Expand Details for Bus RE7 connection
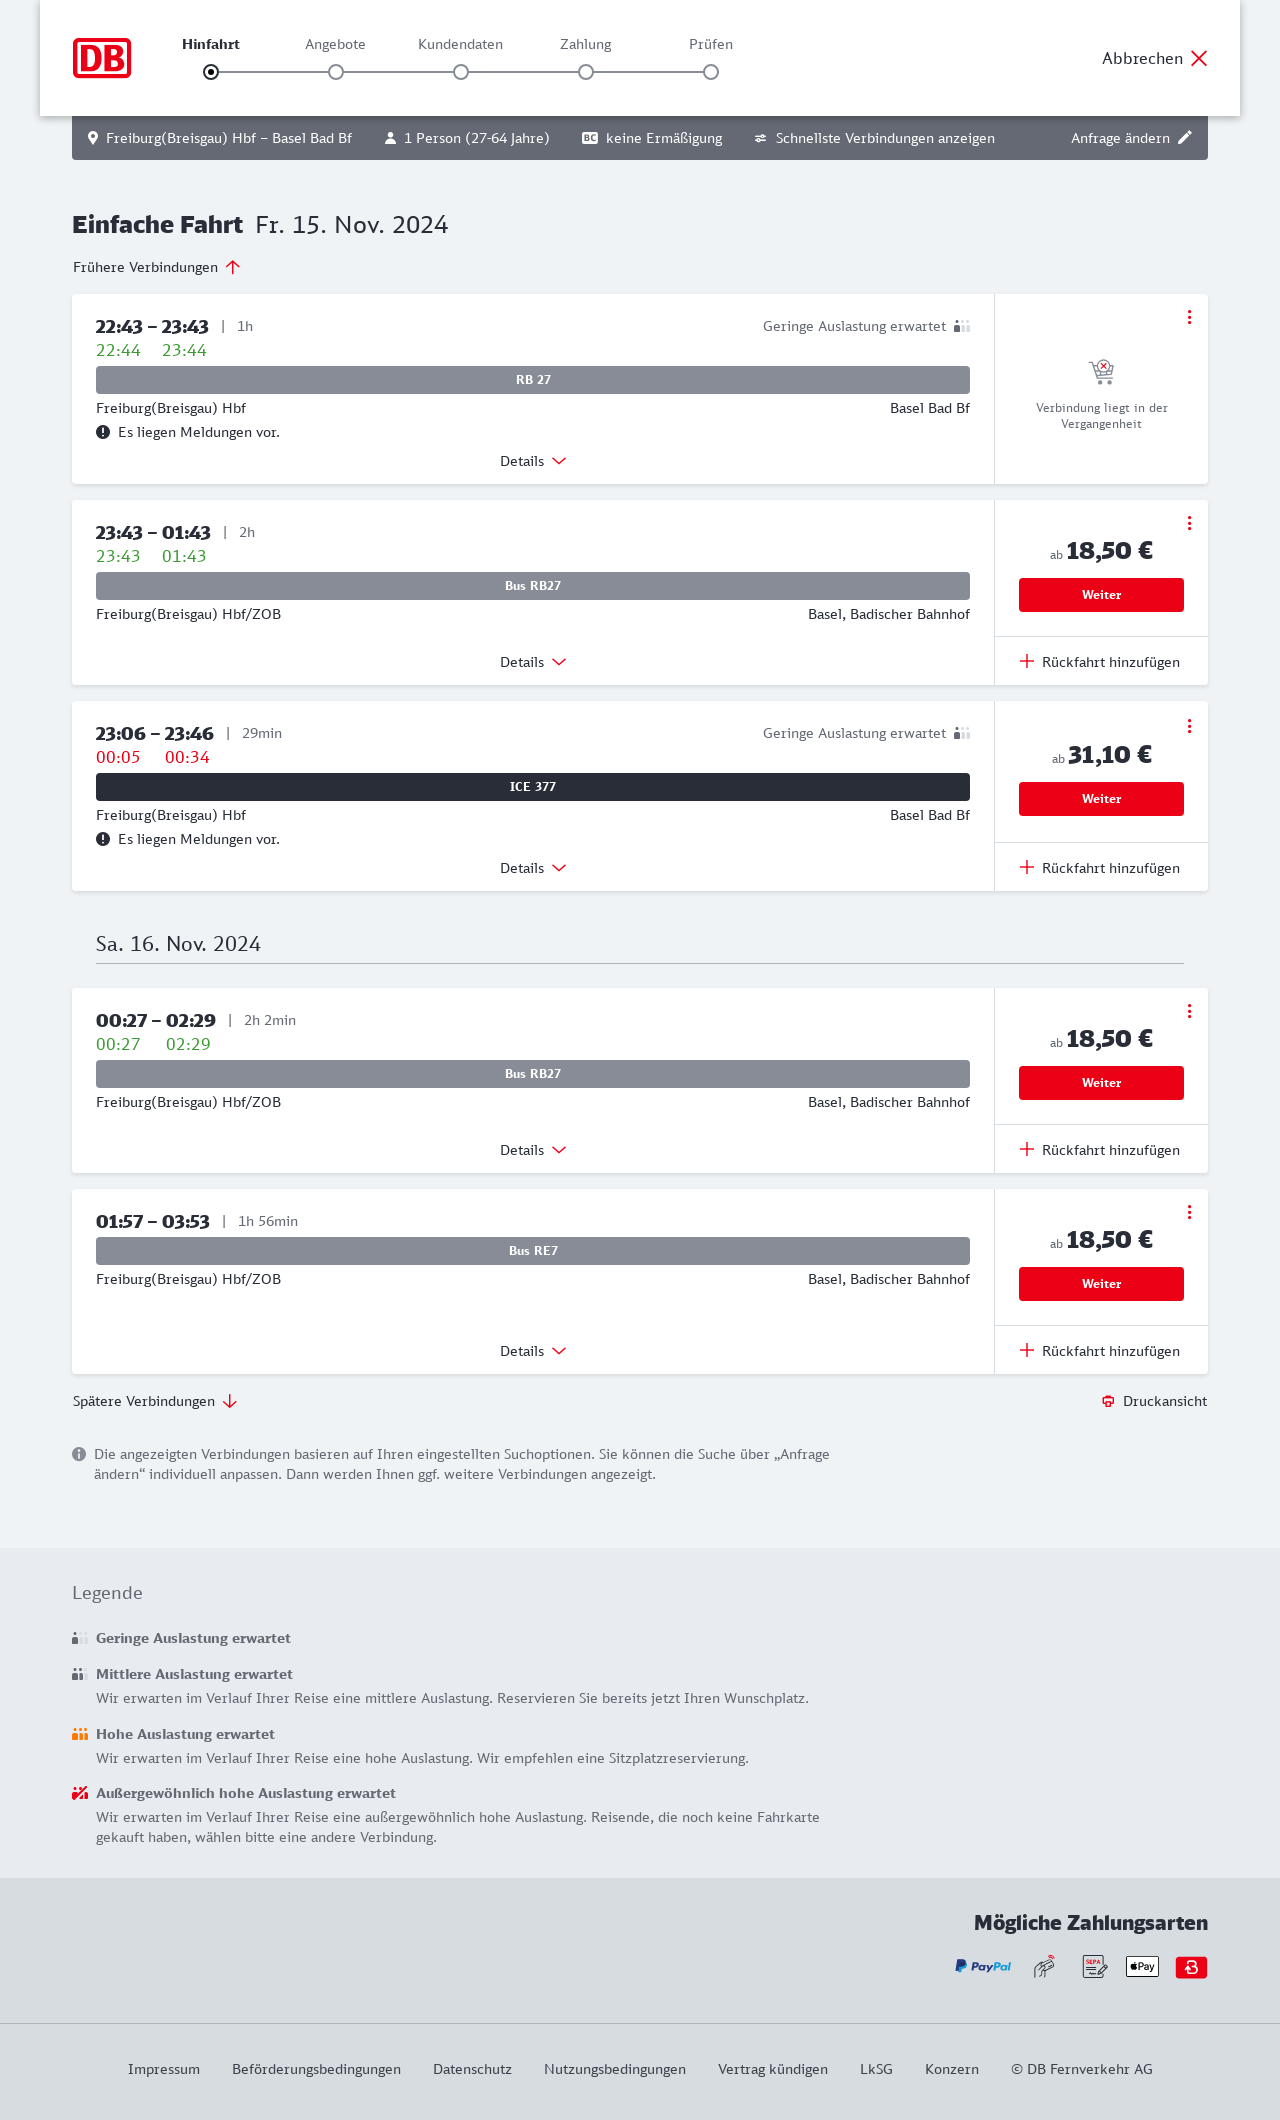1280x2120 pixels. point(533,1351)
